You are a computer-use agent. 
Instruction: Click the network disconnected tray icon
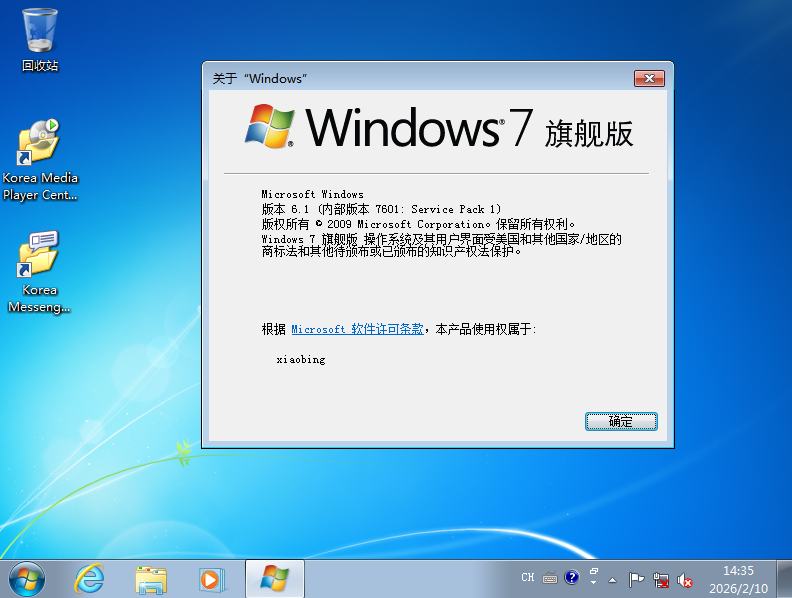(x=661, y=580)
